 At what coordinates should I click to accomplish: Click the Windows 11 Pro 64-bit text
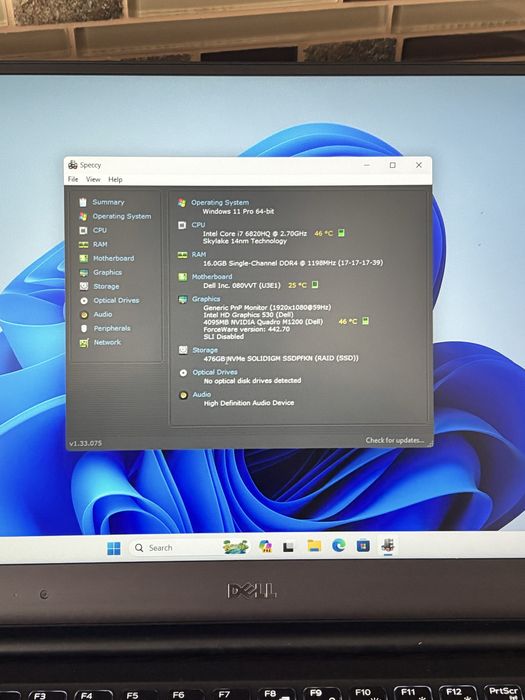tap(238, 211)
